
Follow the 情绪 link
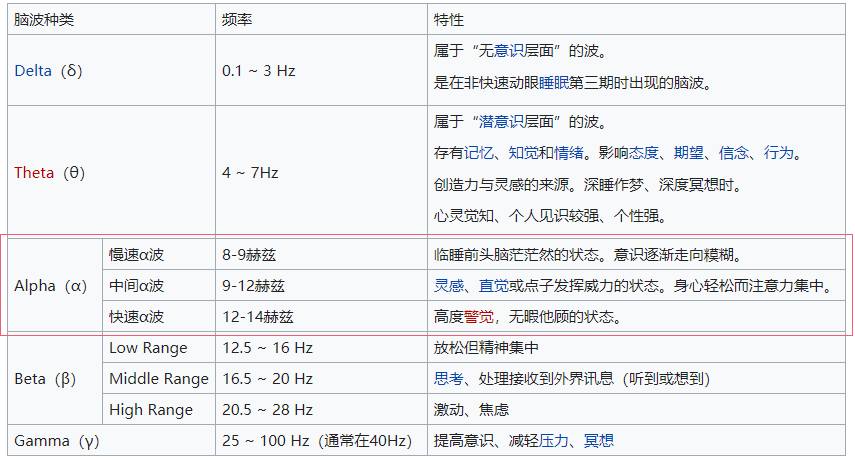coord(568,153)
